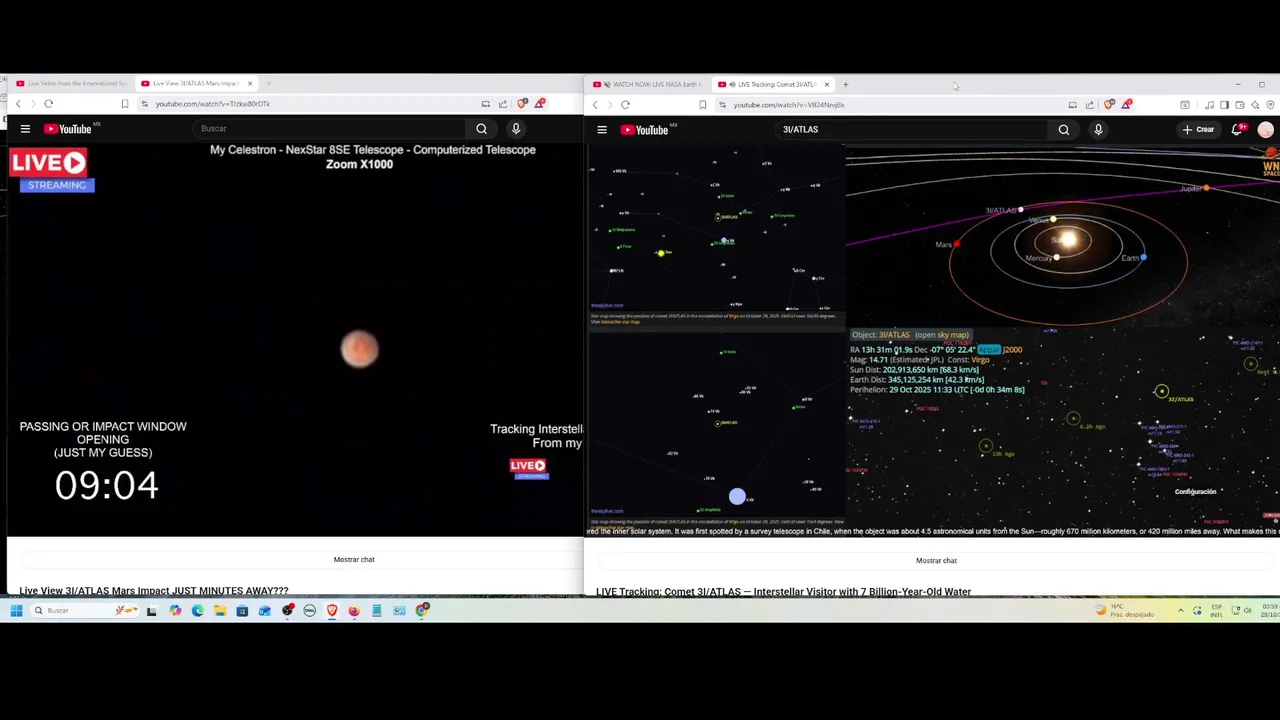This screenshot has width=1280, height=720.
Task: Click (open sky map) link in the video overlay
Action: click(940, 335)
